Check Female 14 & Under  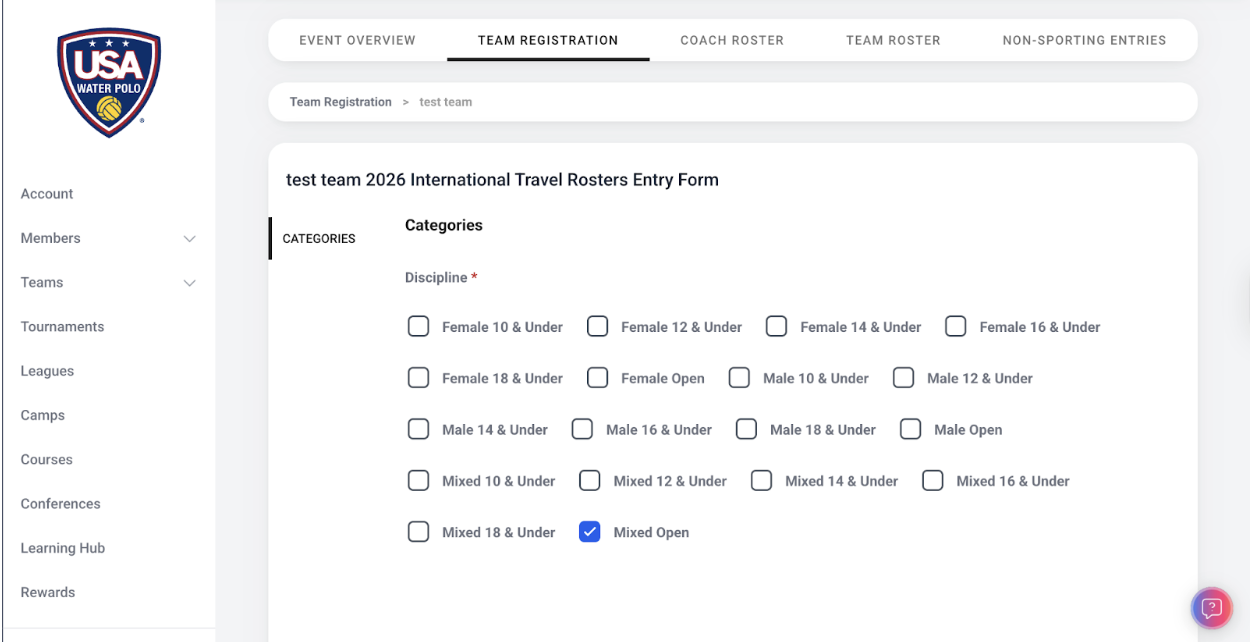[776, 326]
